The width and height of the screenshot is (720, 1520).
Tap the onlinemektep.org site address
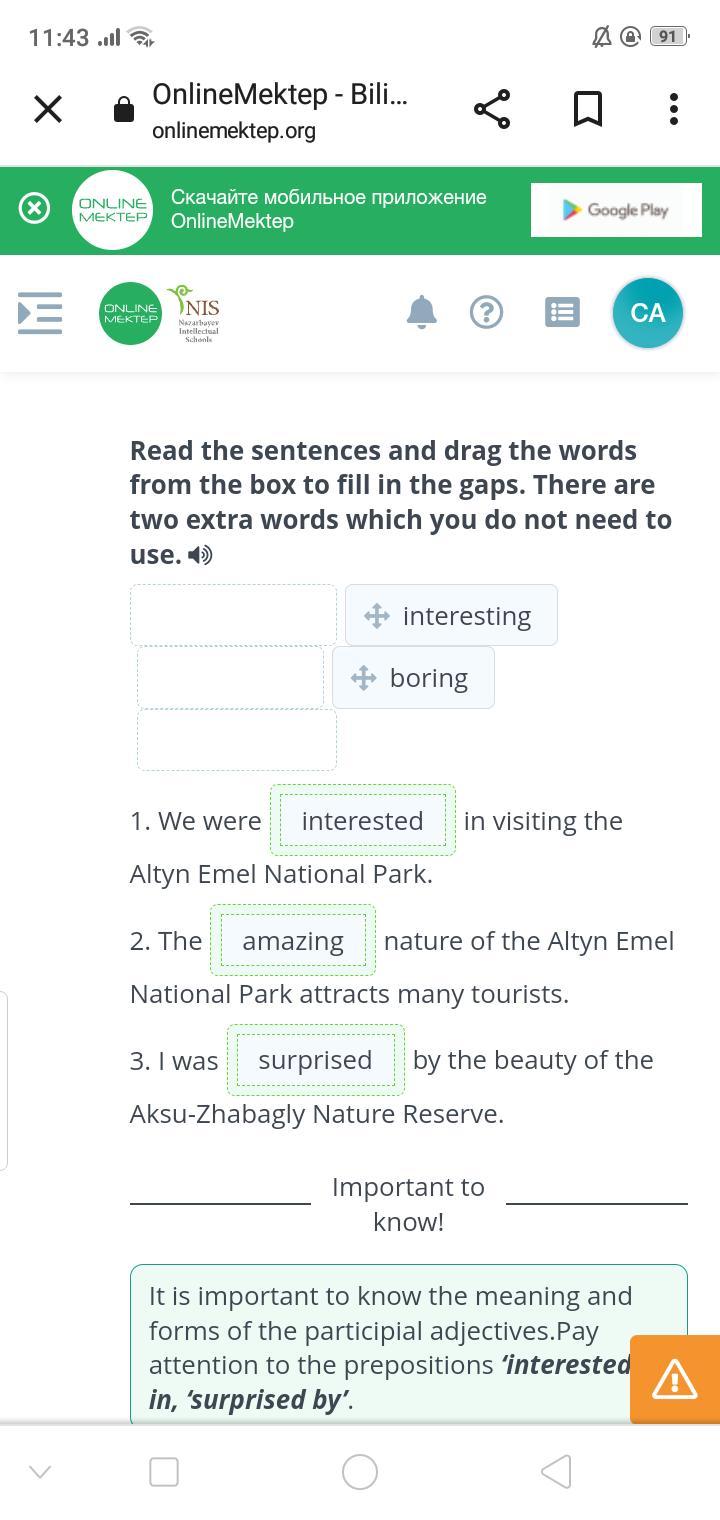click(x=234, y=131)
